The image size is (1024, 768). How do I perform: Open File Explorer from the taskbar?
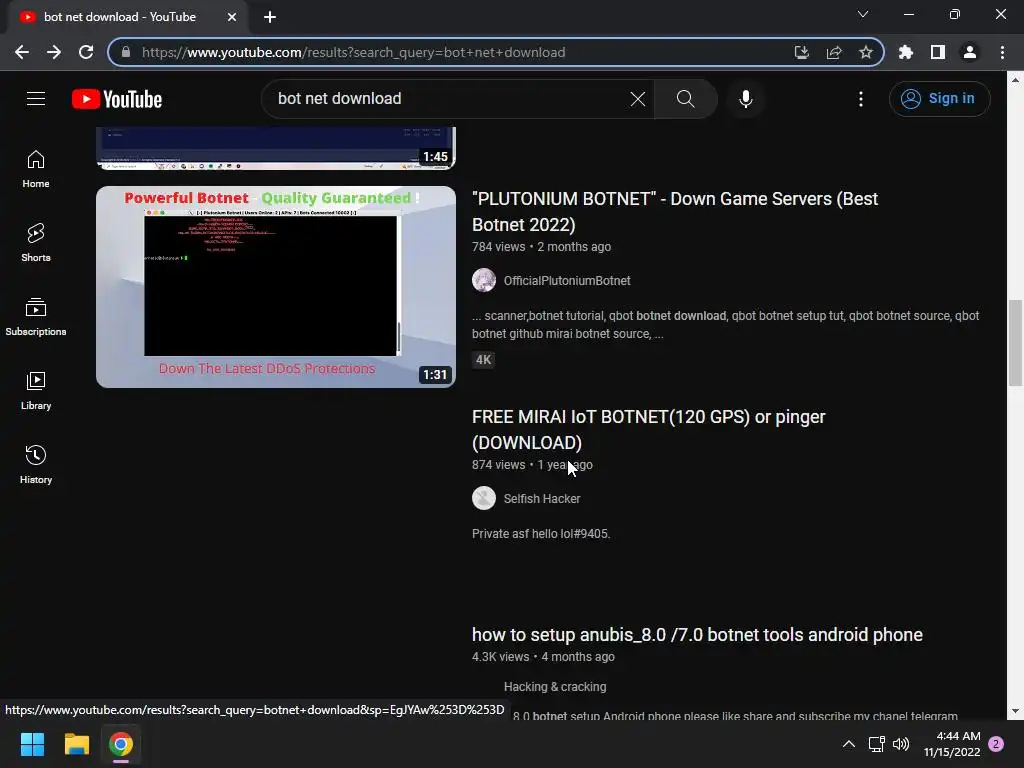click(x=76, y=744)
